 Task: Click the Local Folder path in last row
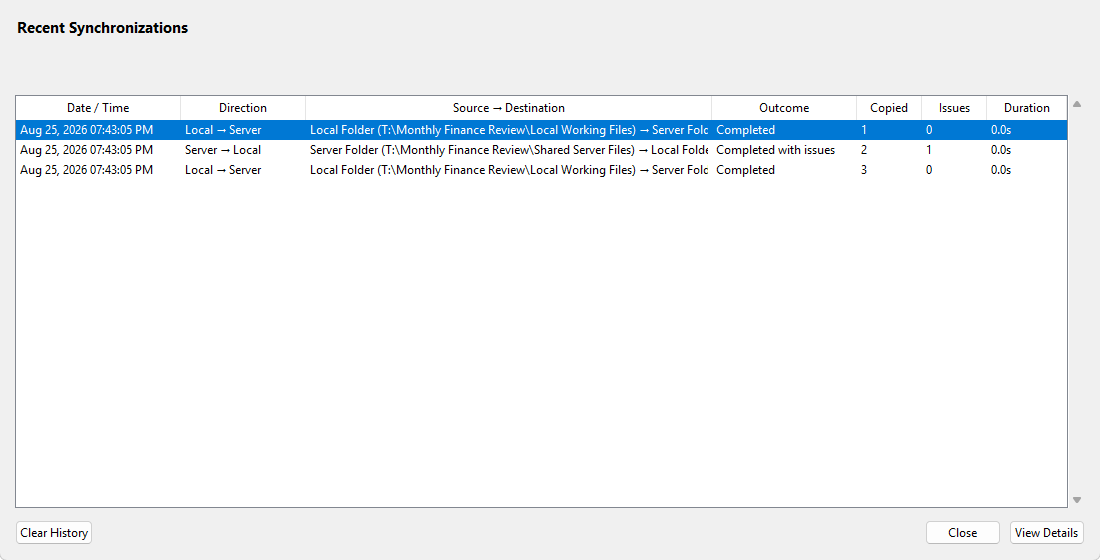point(509,170)
